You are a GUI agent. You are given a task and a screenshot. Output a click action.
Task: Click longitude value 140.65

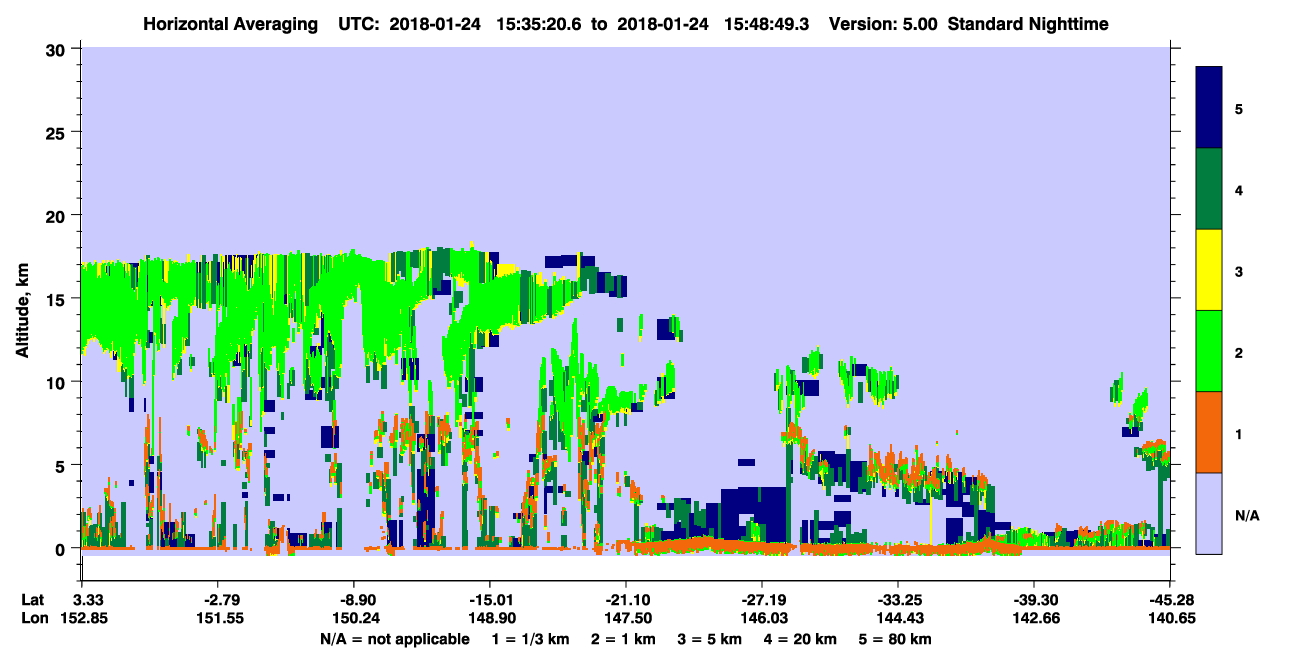[1170, 619]
